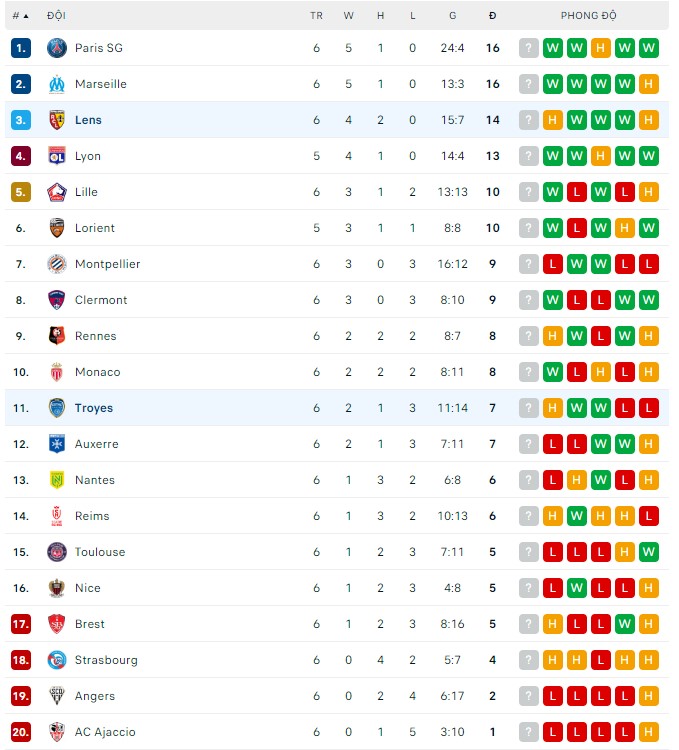Click the Strasbourg club logo
The height and width of the screenshot is (750, 679).
click(x=57, y=660)
